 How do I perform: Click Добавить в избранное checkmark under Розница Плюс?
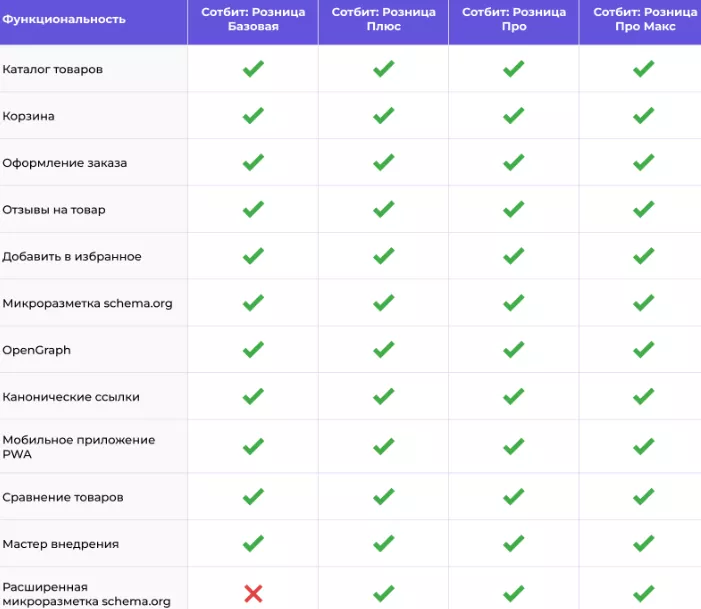384,256
